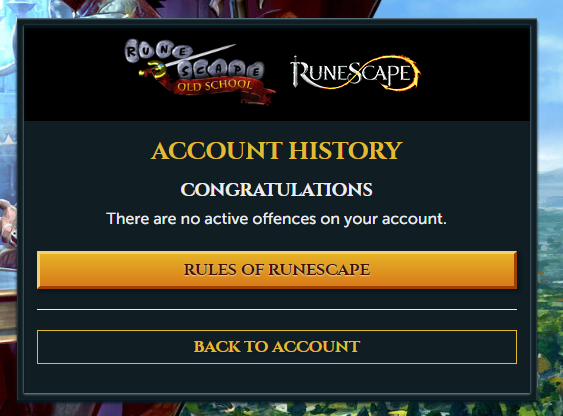The image size is (563, 416).
Task: Click the RuneScape fiery ring logo
Action: click(x=355, y=73)
